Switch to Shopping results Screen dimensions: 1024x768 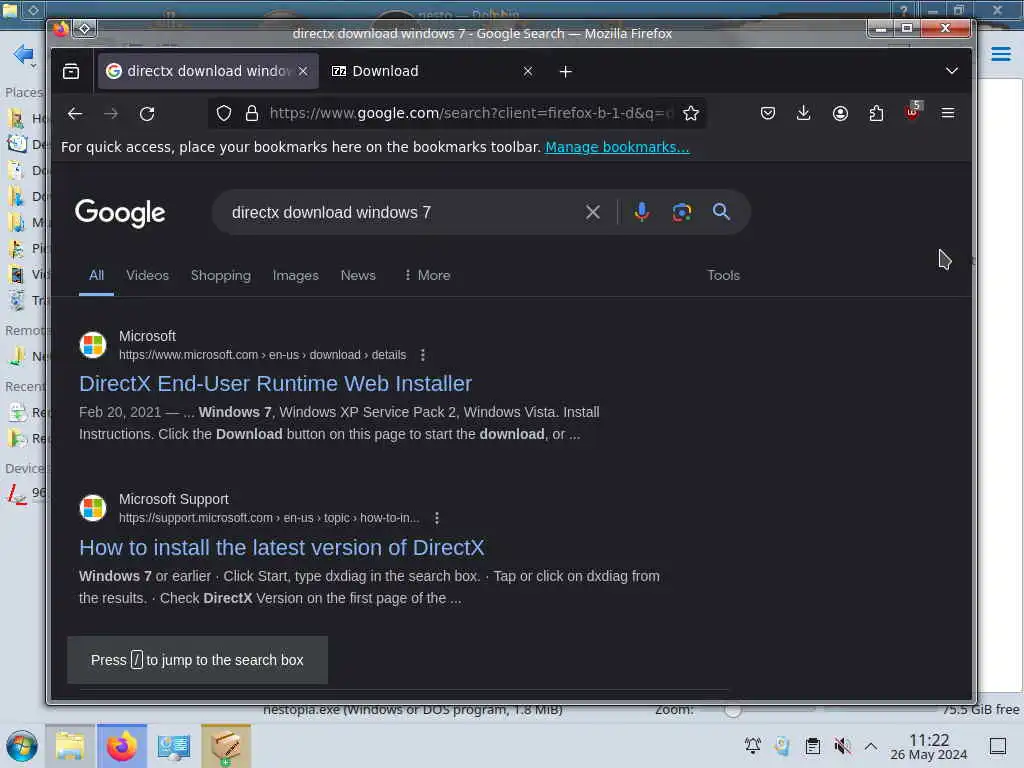coord(221,276)
